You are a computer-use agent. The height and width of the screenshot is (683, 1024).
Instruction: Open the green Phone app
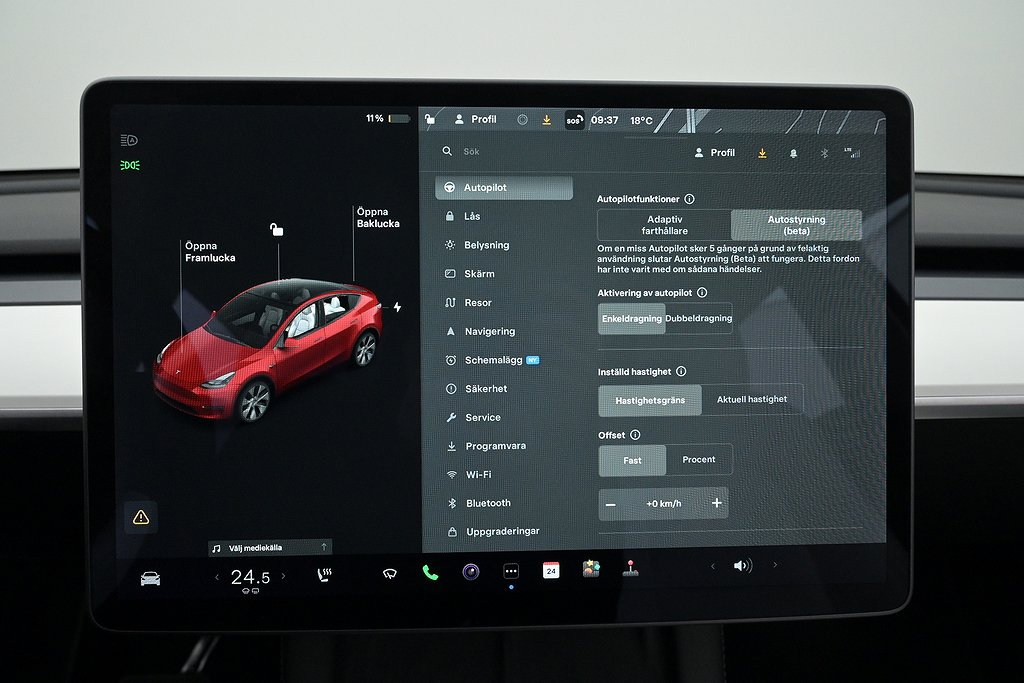tap(430, 573)
